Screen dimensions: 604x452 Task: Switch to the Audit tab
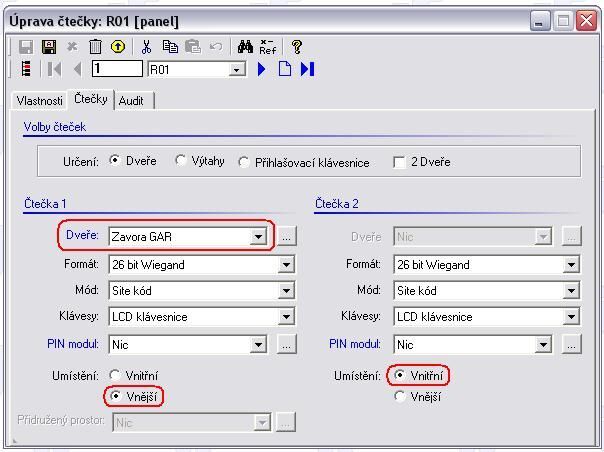tap(131, 101)
